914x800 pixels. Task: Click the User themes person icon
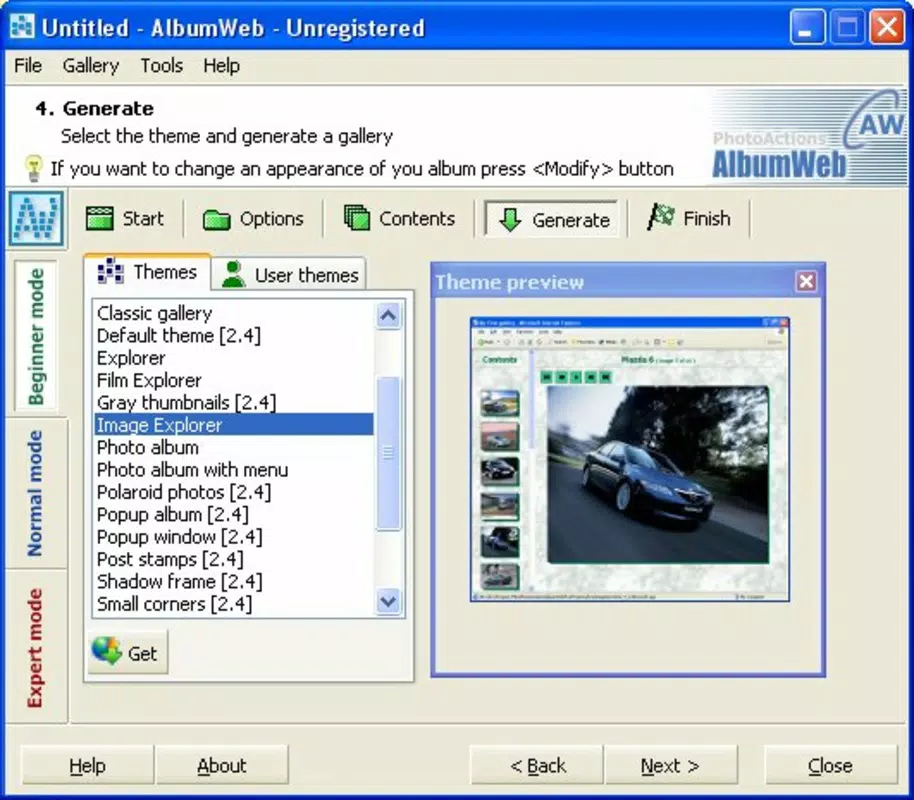(234, 274)
